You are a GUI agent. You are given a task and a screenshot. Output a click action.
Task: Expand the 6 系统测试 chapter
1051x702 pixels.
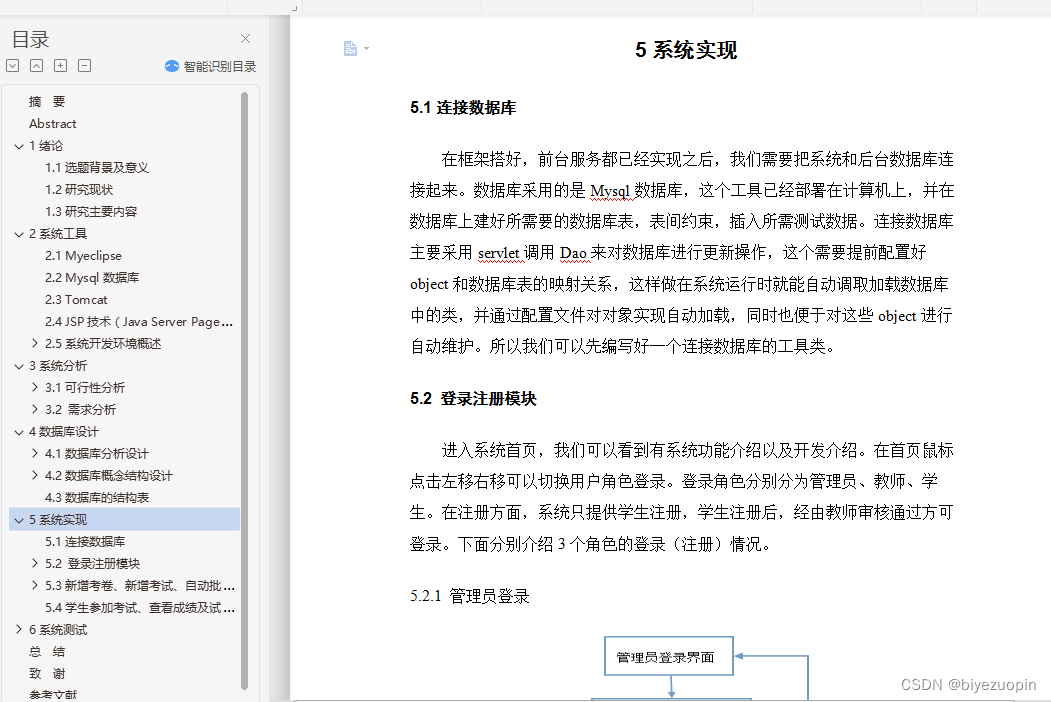(x=19, y=630)
